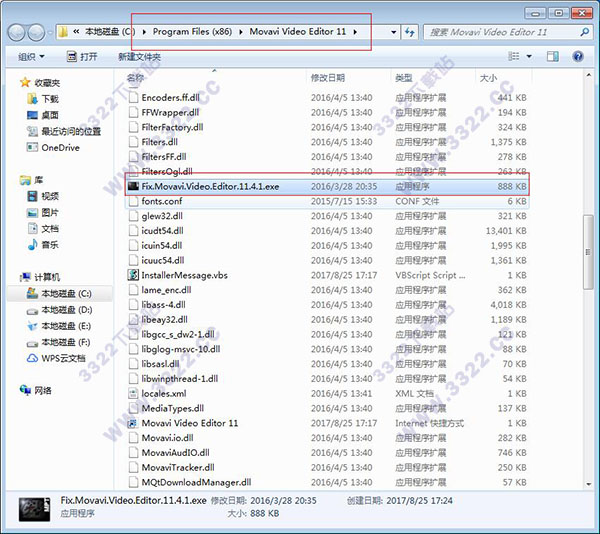Sort by 类型 type column header
The image size is (600, 534).
click(404, 78)
